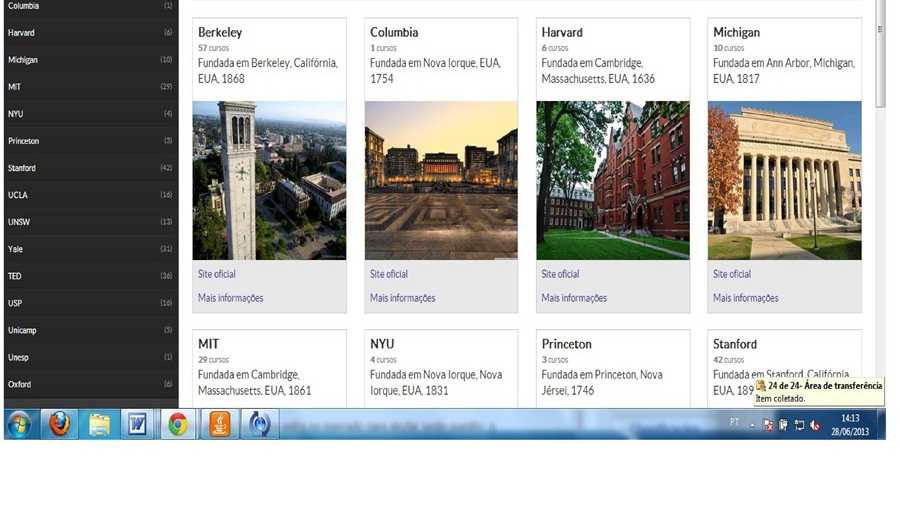Select Stanford in the sidebar list

pyautogui.click(x=22, y=168)
